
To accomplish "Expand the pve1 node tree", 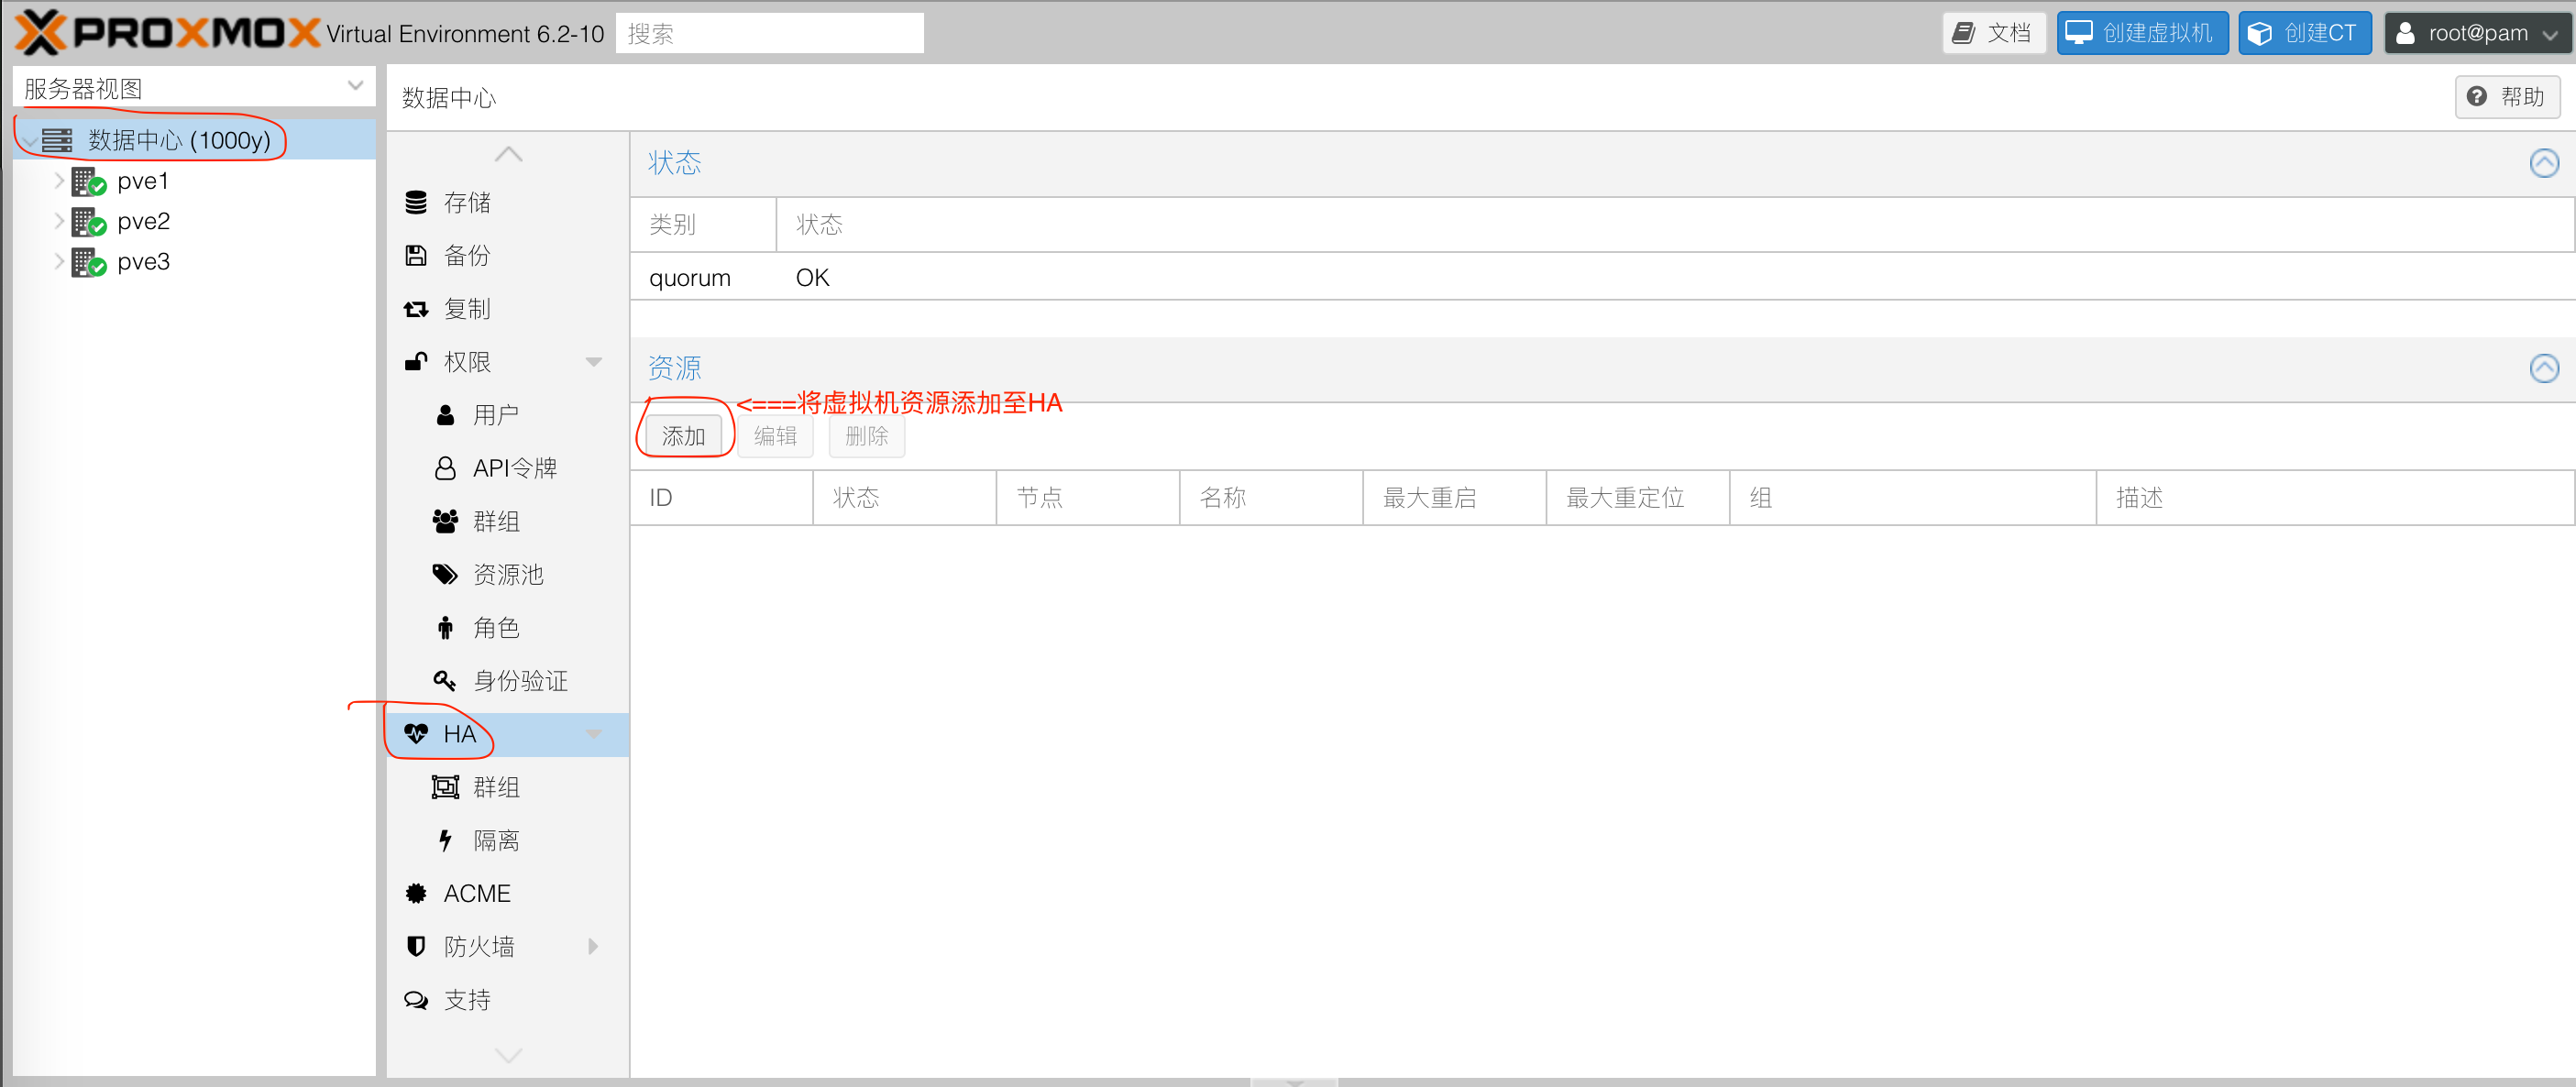I will [x=59, y=181].
